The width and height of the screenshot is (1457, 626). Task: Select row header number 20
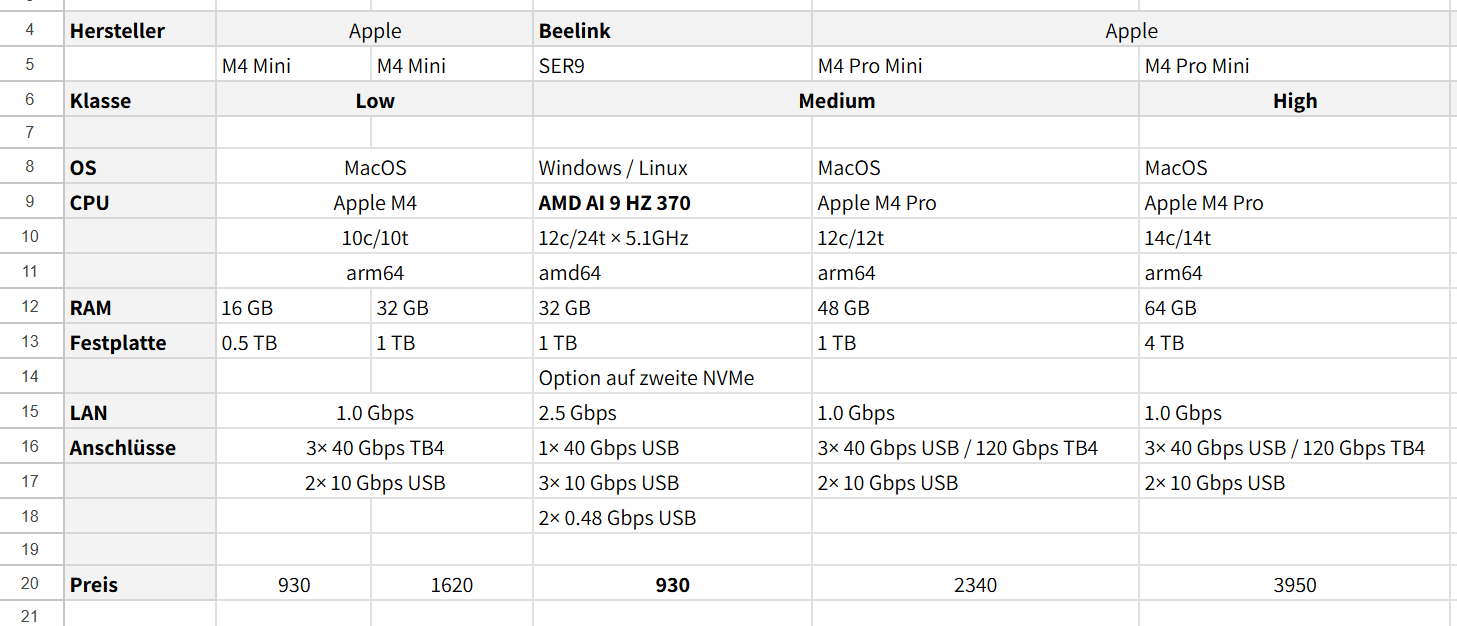32,585
